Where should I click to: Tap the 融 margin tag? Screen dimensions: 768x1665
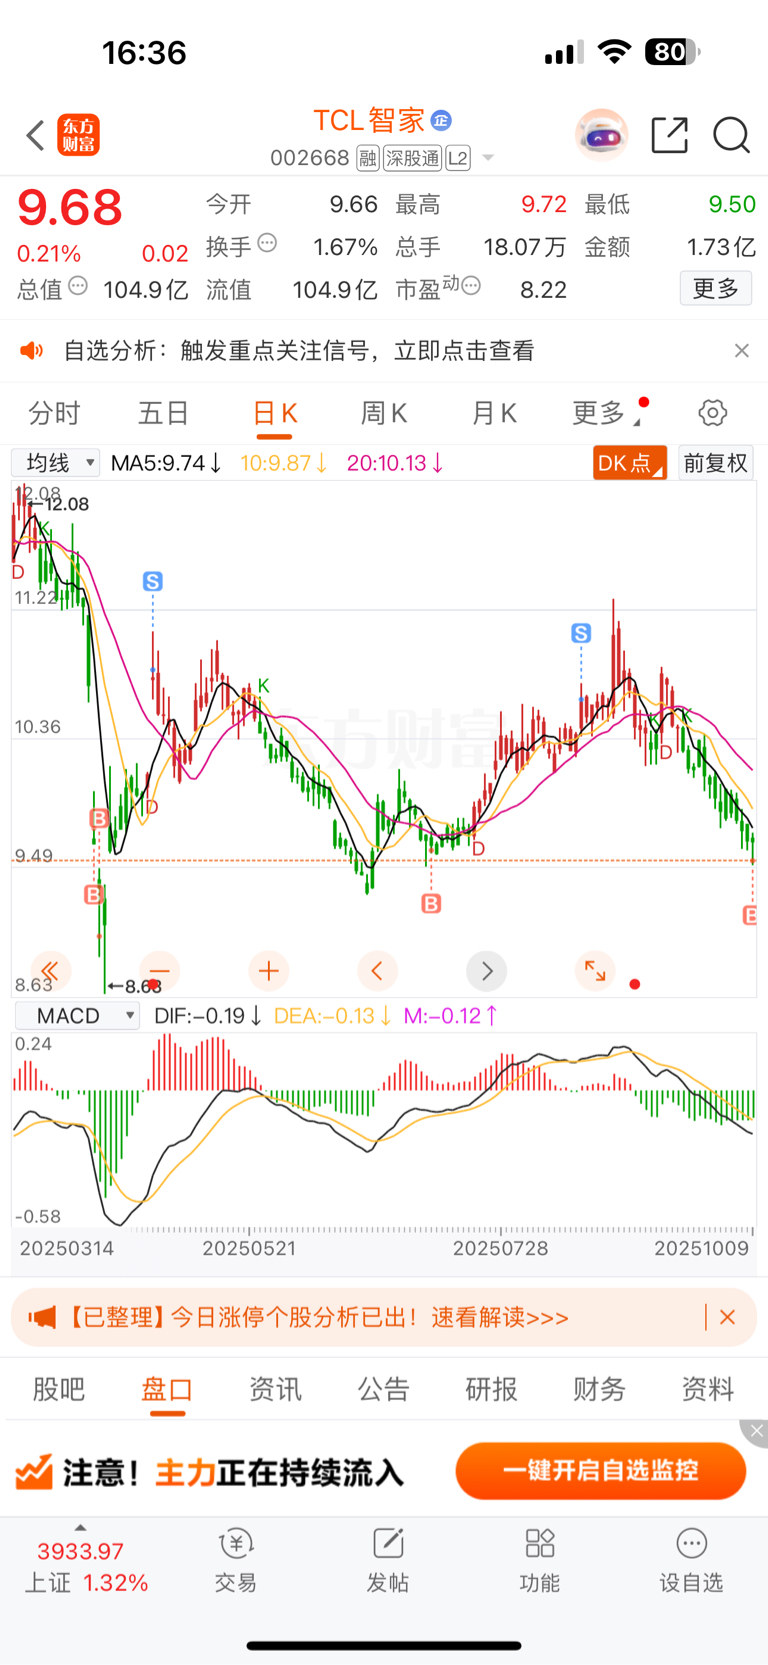pos(368,158)
